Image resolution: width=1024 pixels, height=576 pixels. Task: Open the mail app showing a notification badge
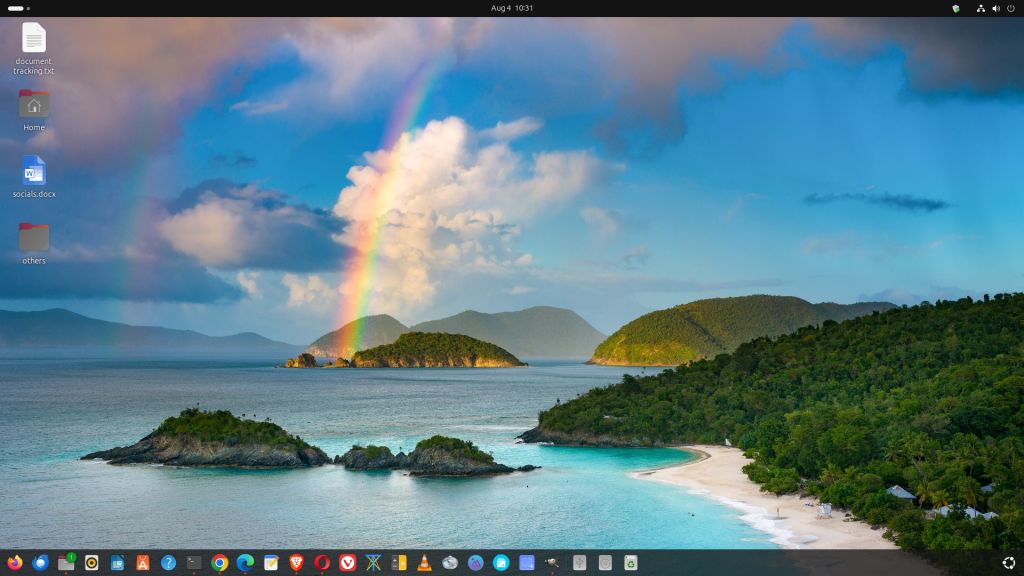[x=67, y=562]
